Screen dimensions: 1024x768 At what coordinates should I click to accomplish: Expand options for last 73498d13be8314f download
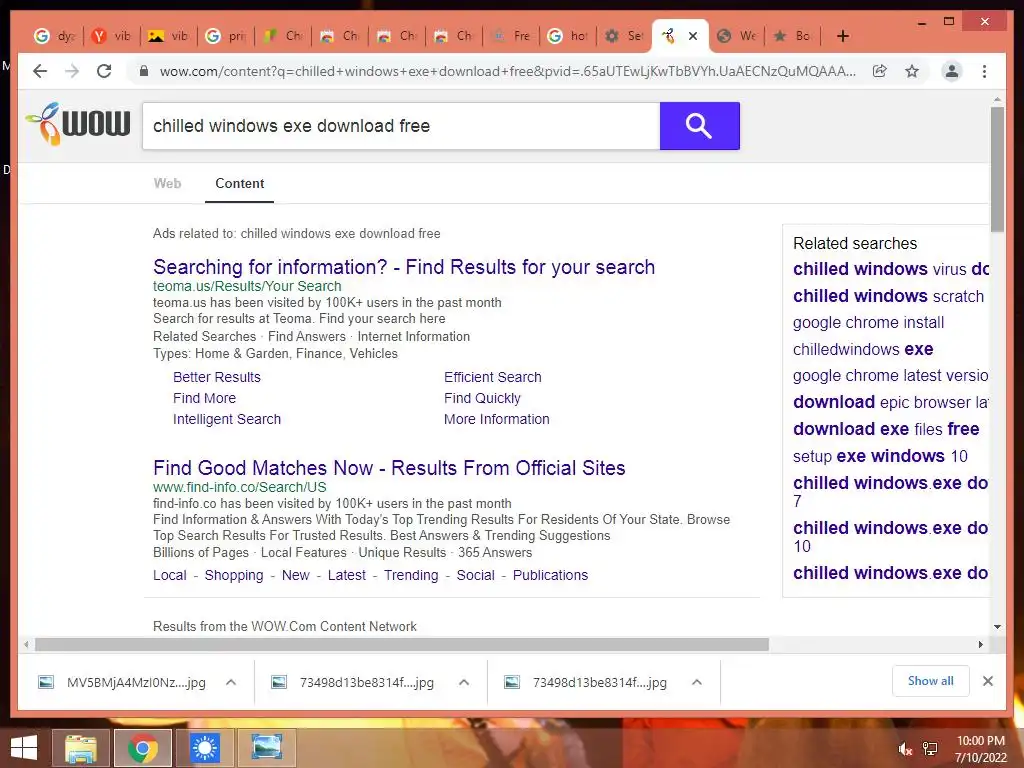click(x=697, y=682)
